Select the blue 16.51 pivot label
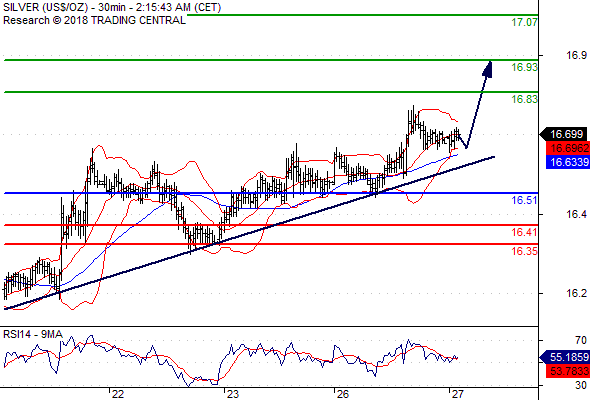The image size is (590, 400). coord(524,200)
